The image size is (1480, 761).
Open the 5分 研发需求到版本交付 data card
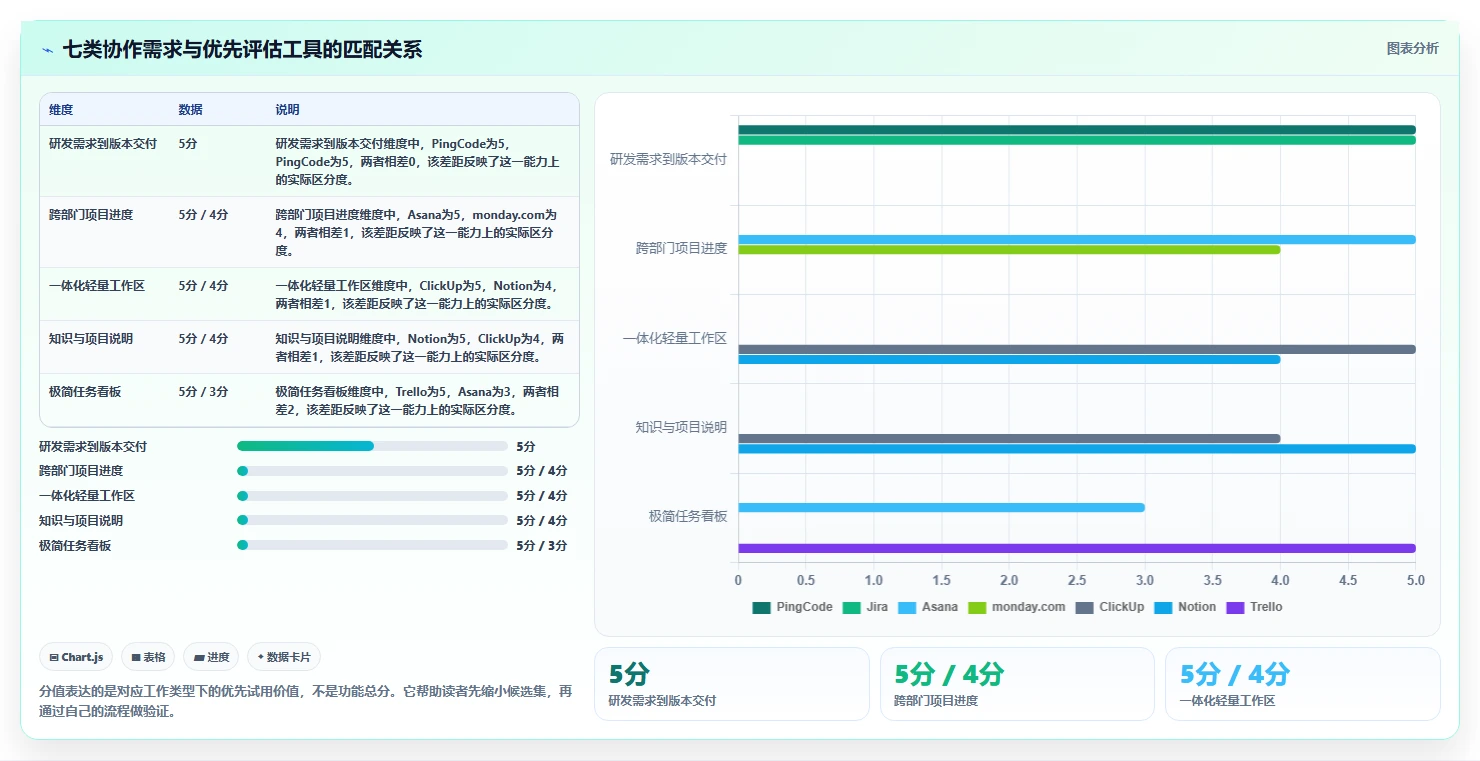pos(732,684)
